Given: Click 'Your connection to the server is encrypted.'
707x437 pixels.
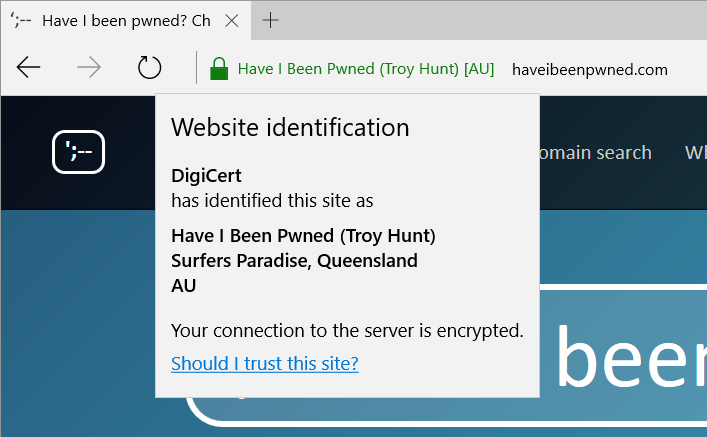Looking at the screenshot, I should coord(347,331).
